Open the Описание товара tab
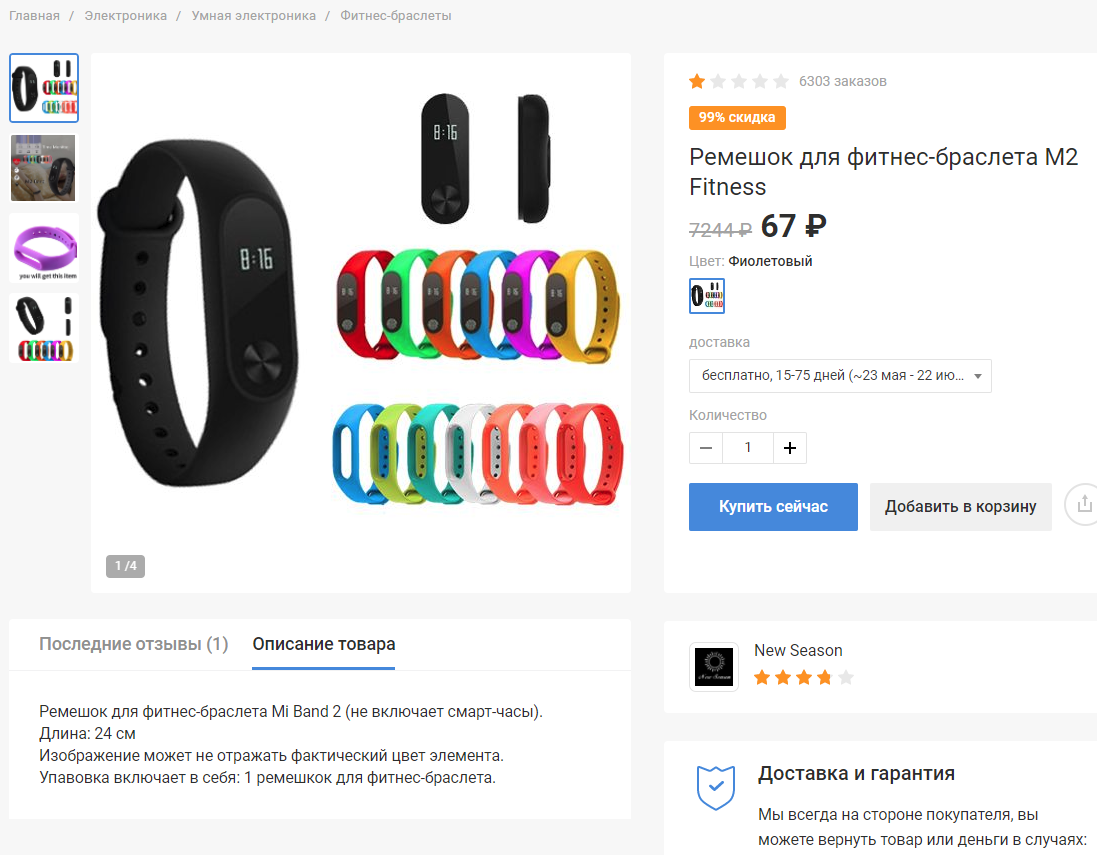The image size is (1097, 855). click(324, 644)
